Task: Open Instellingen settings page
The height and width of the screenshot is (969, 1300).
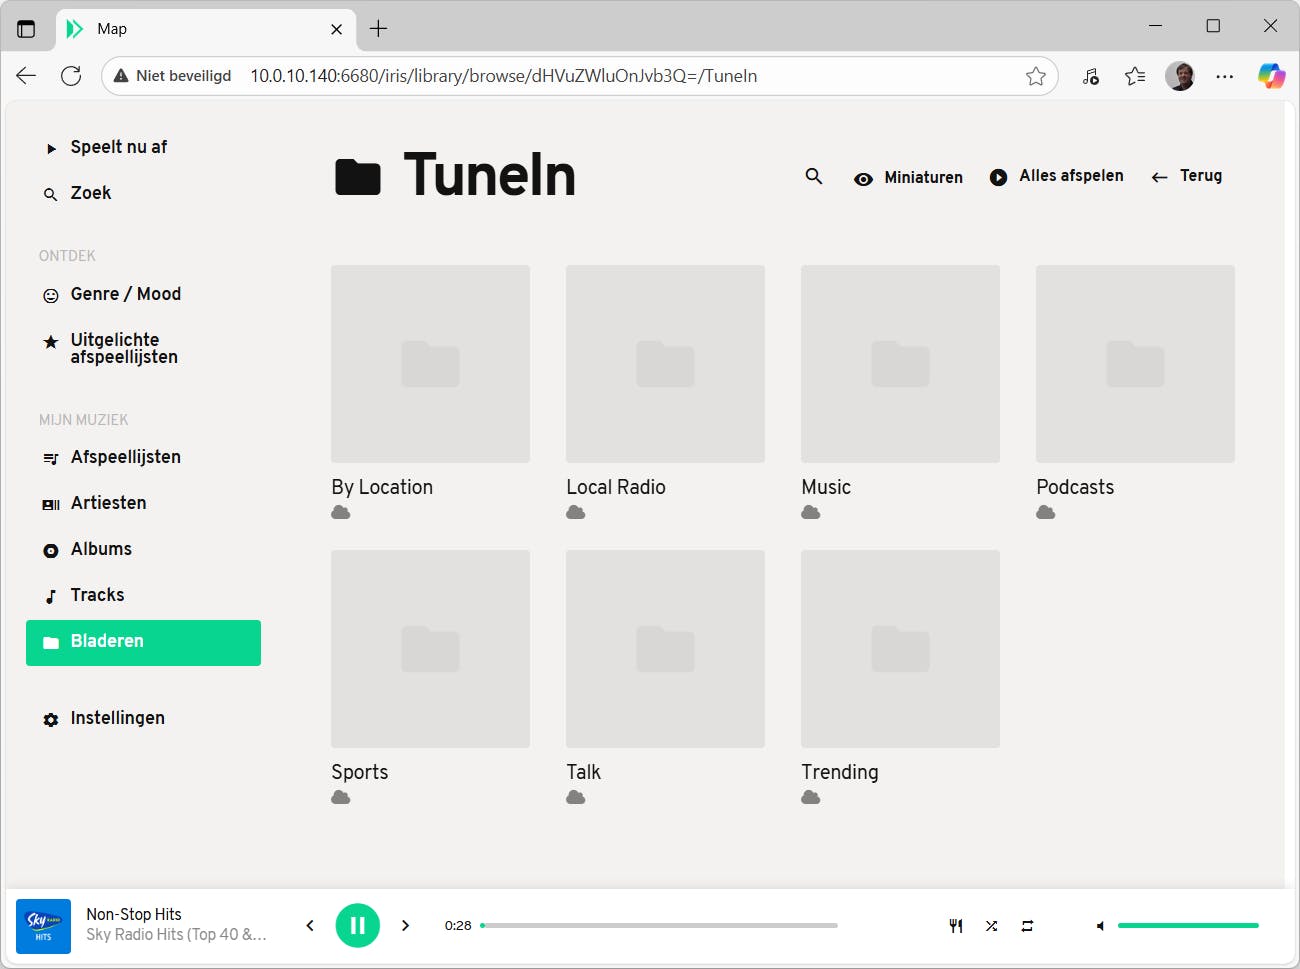Action: pyautogui.click(x=117, y=718)
